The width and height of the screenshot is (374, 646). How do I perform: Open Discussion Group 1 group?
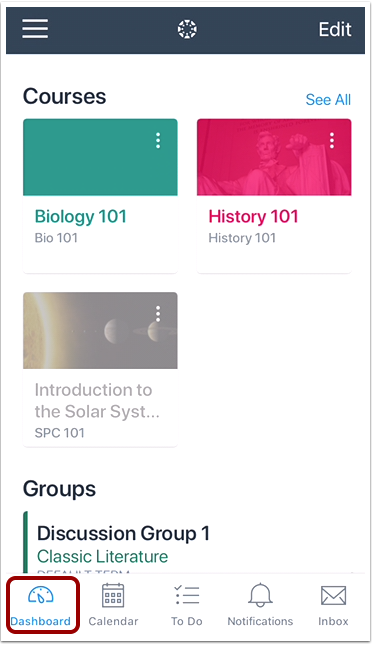pos(124,534)
